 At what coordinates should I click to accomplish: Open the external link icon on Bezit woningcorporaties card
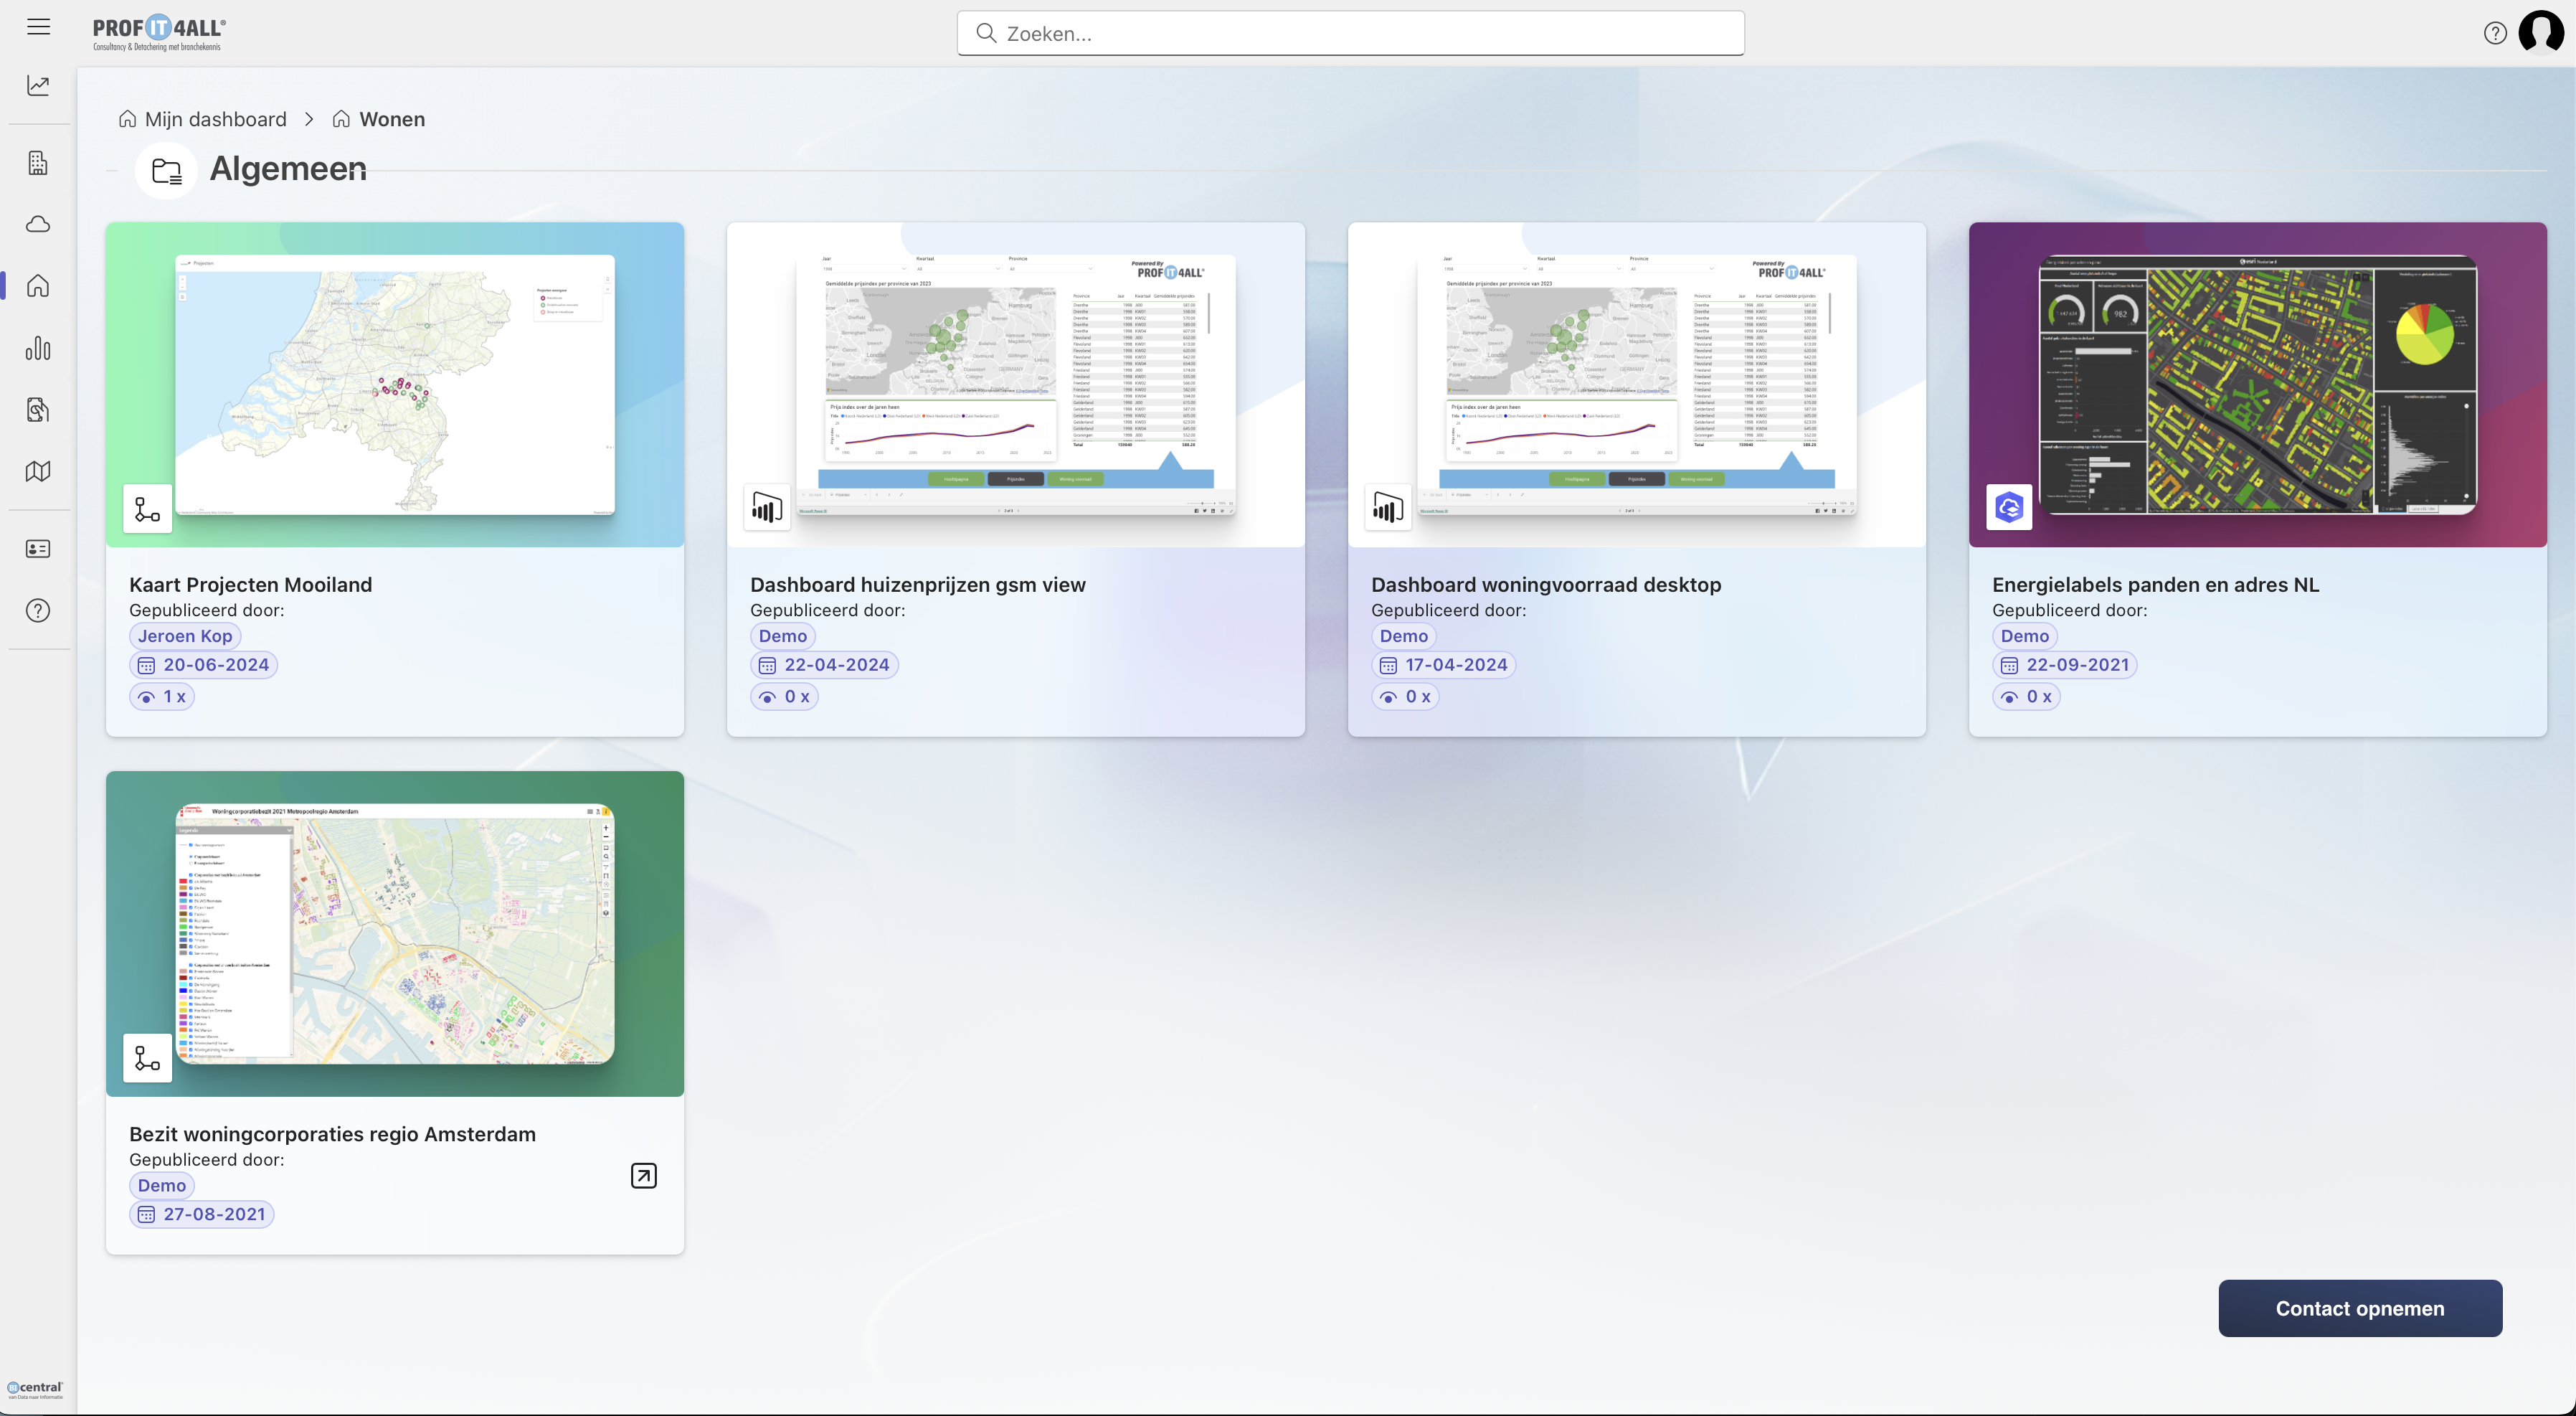tap(643, 1175)
